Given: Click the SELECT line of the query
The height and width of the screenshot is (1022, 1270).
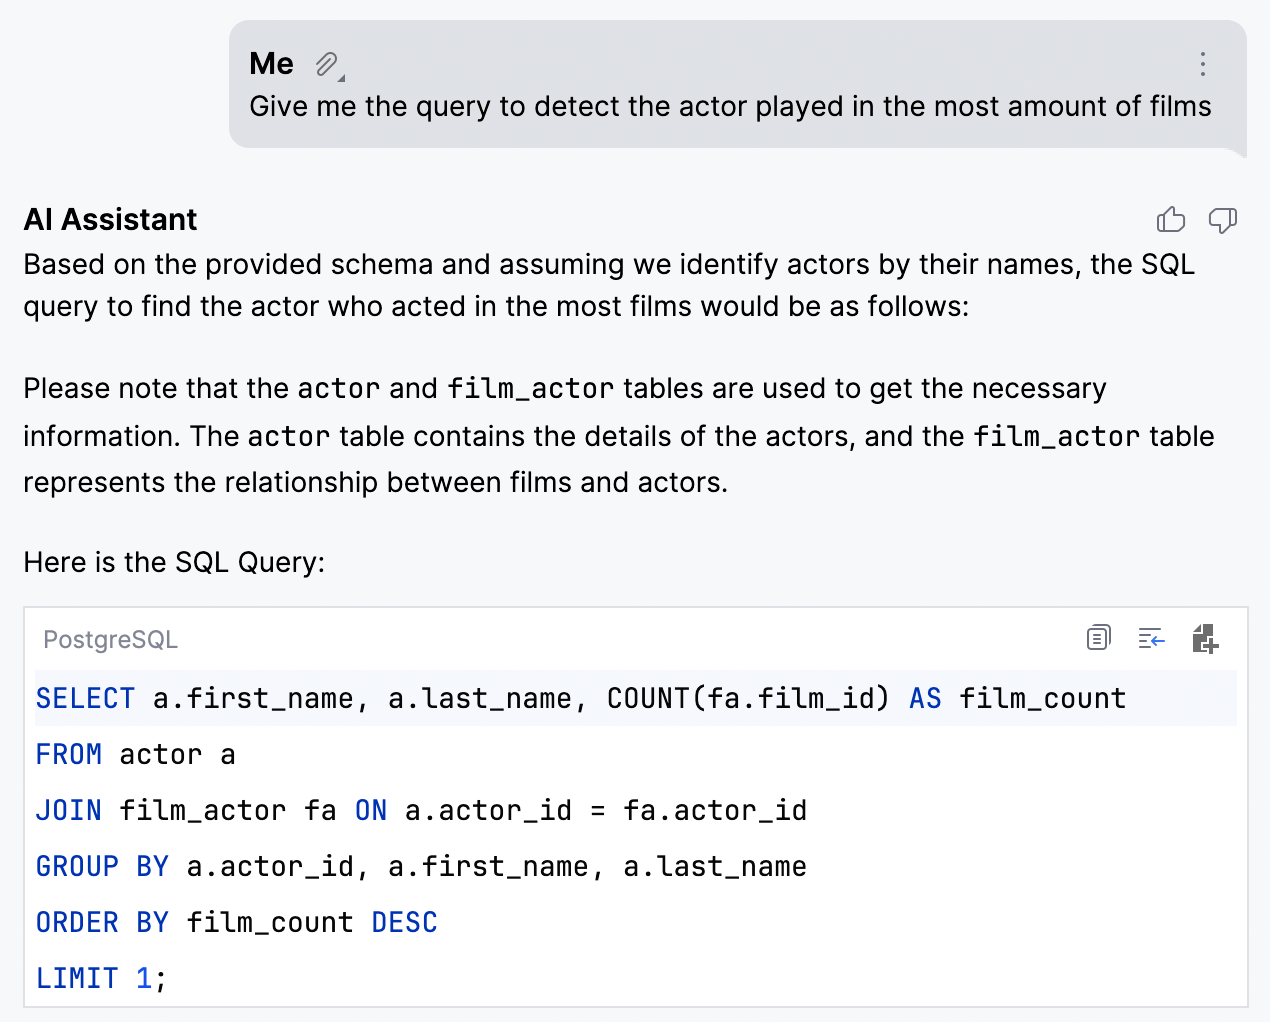Looking at the screenshot, I should coord(580,698).
